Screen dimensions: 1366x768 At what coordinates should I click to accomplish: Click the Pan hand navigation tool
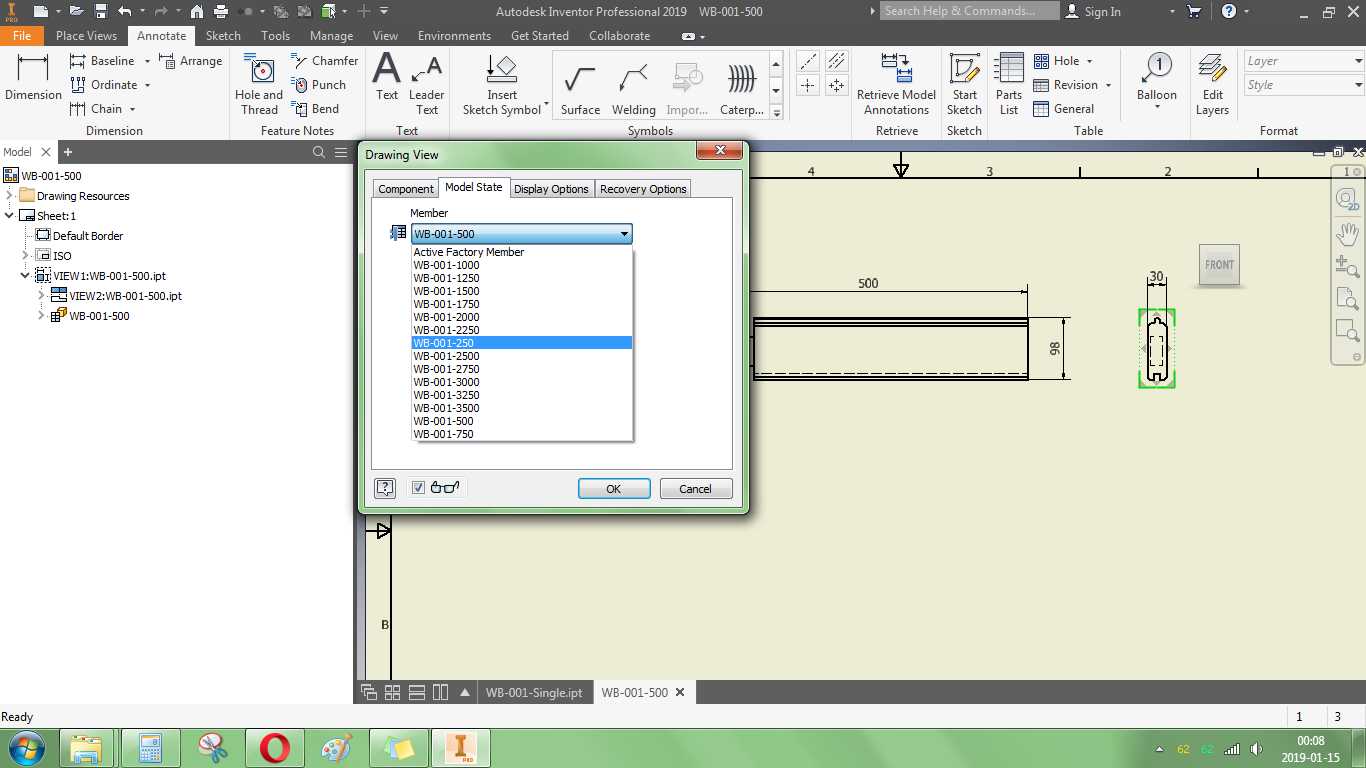(1347, 234)
